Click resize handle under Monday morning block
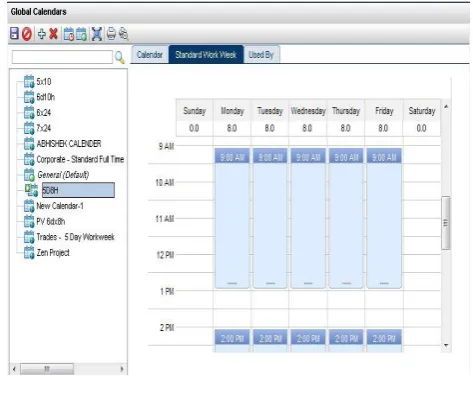 point(232,284)
